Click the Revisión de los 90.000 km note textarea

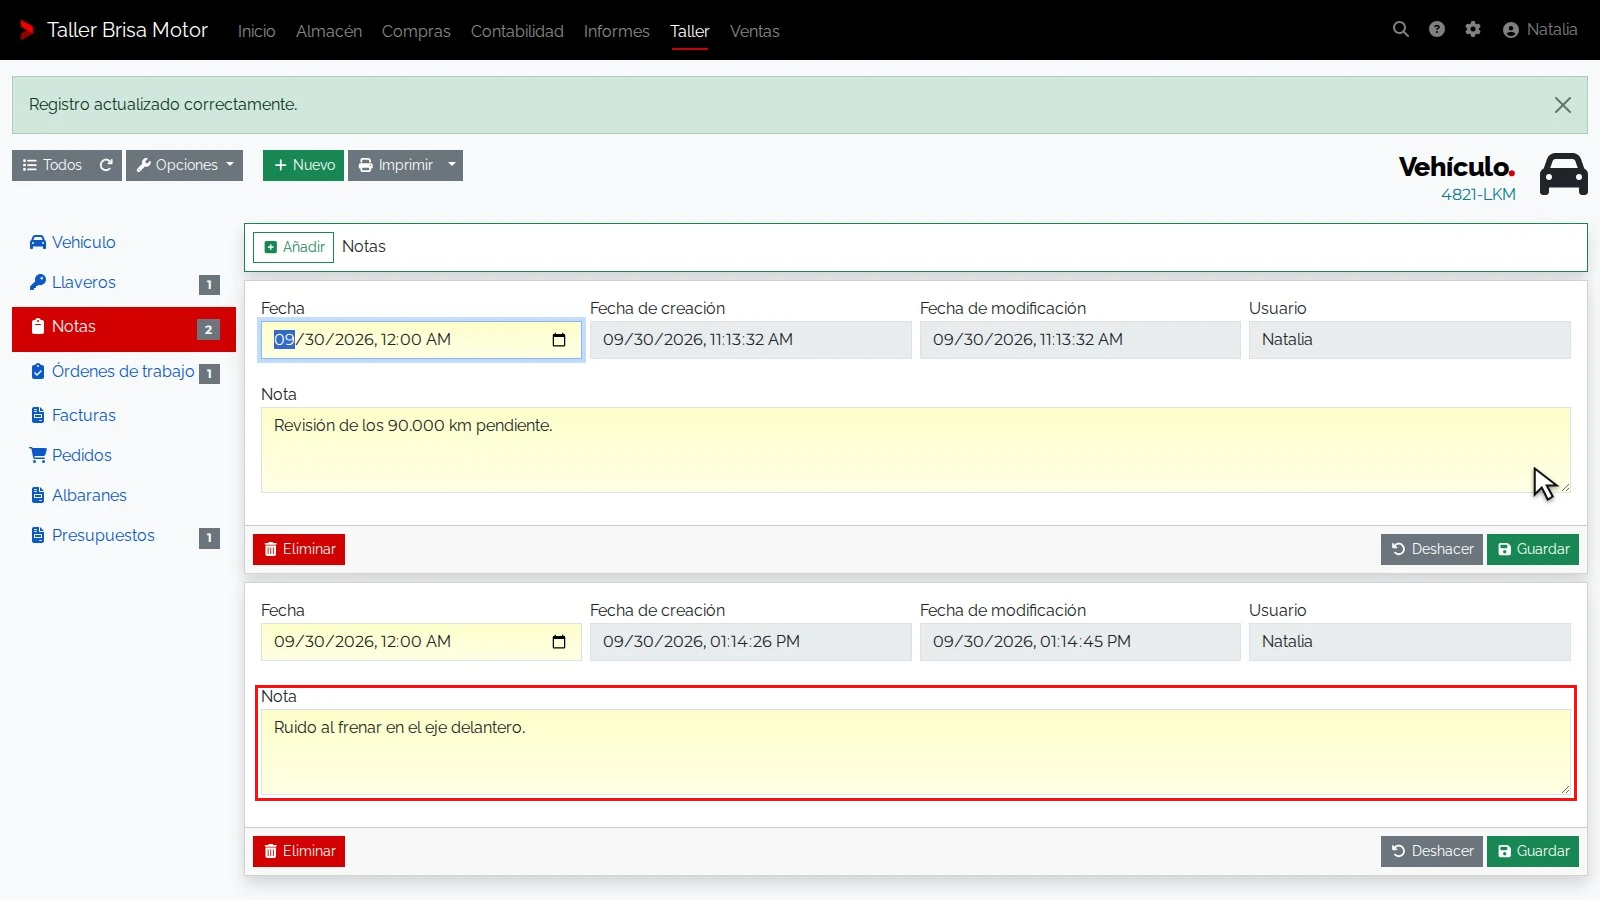point(916,450)
